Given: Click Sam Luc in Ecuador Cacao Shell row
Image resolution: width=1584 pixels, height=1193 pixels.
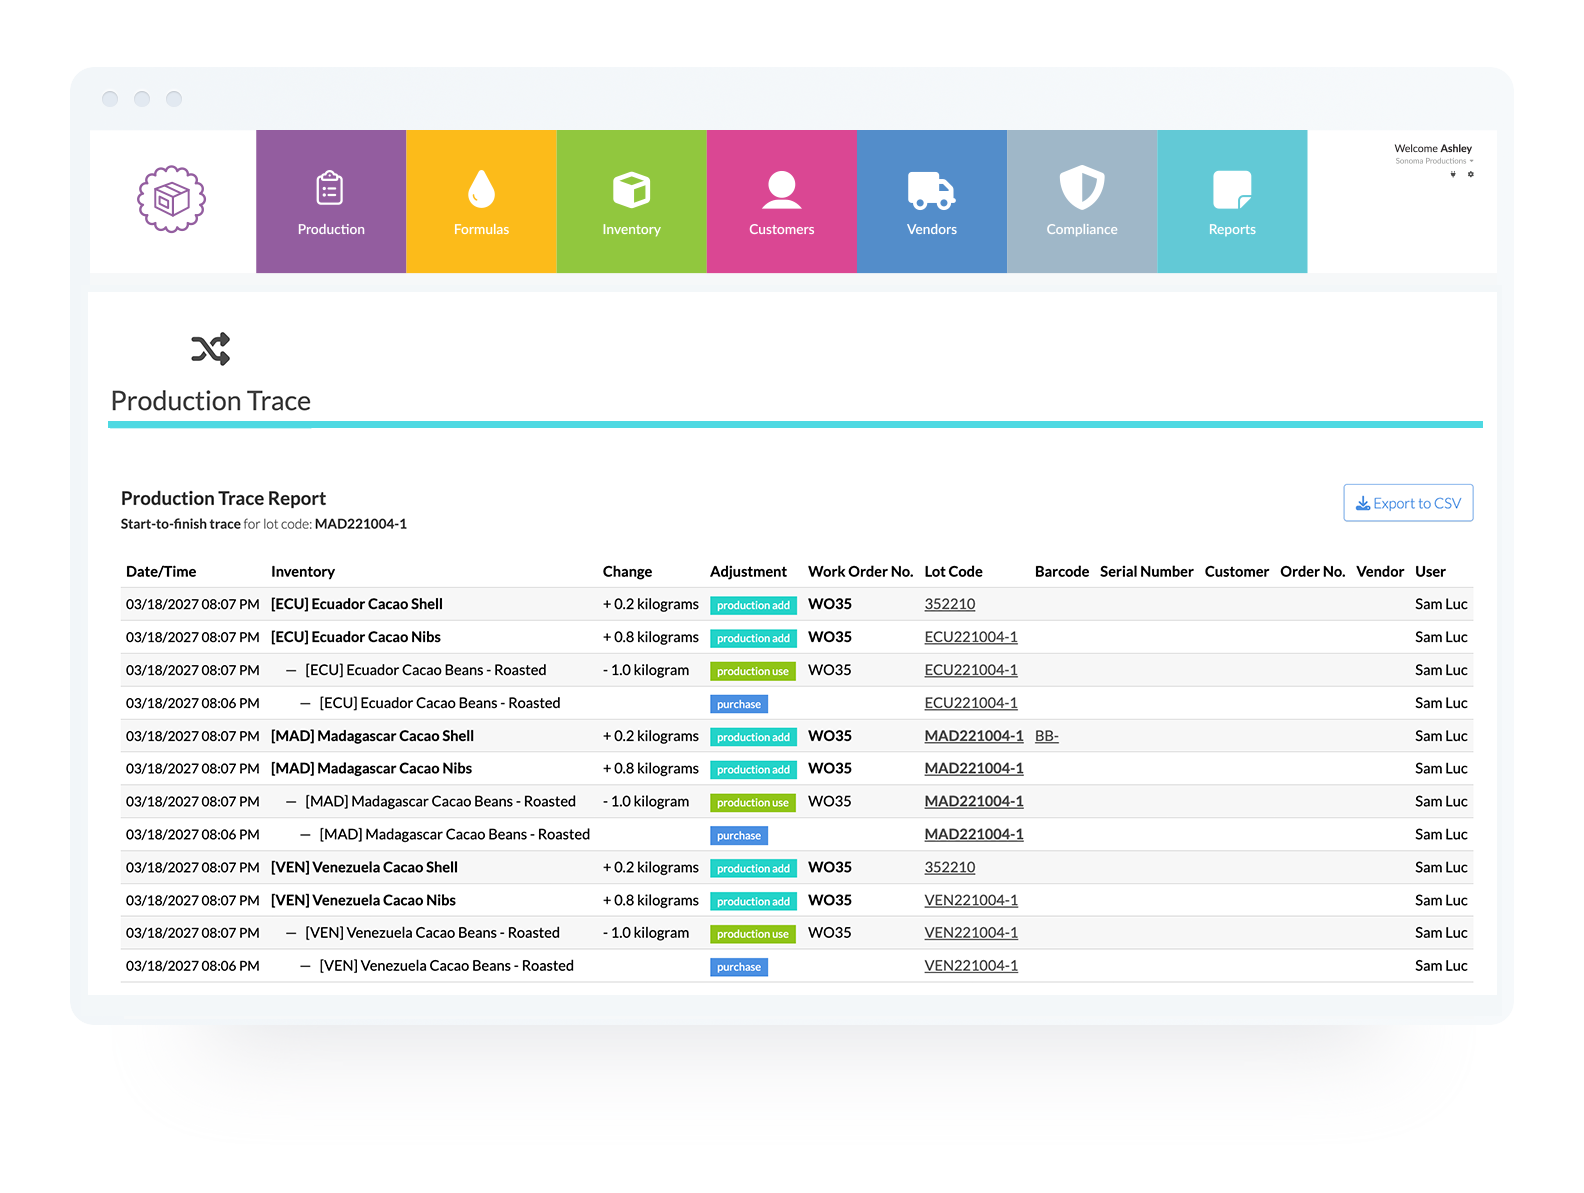Looking at the screenshot, I should (1441, 604).
